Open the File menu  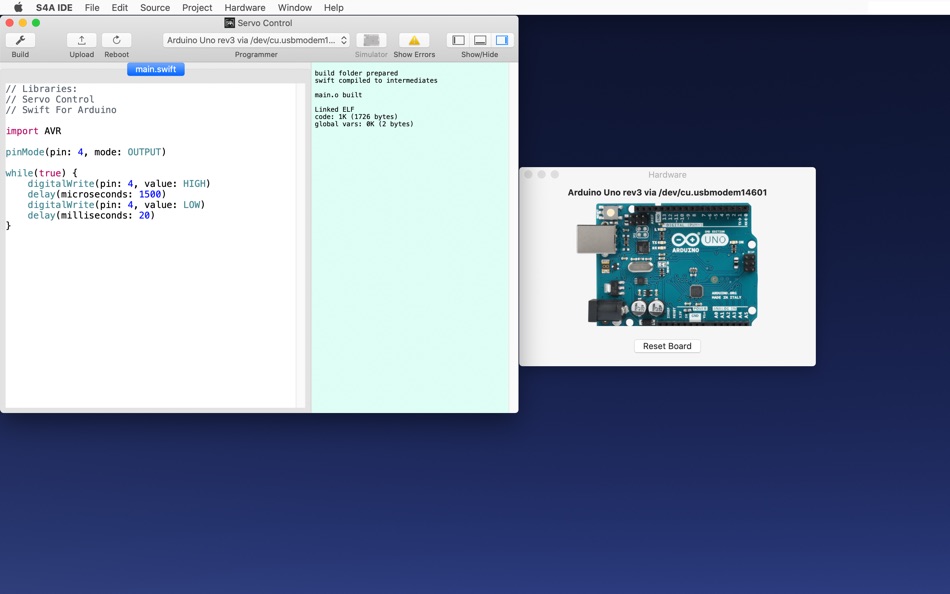point(92,7)
